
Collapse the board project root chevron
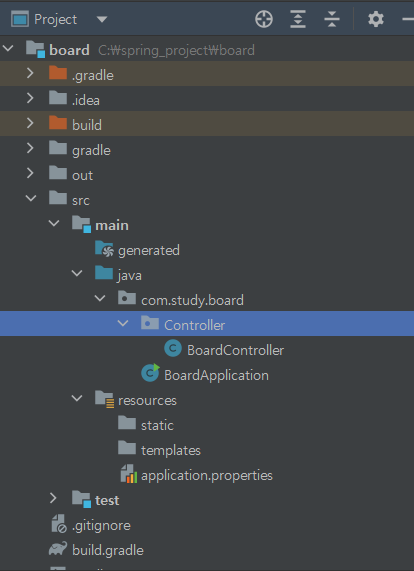click(8, 48)
